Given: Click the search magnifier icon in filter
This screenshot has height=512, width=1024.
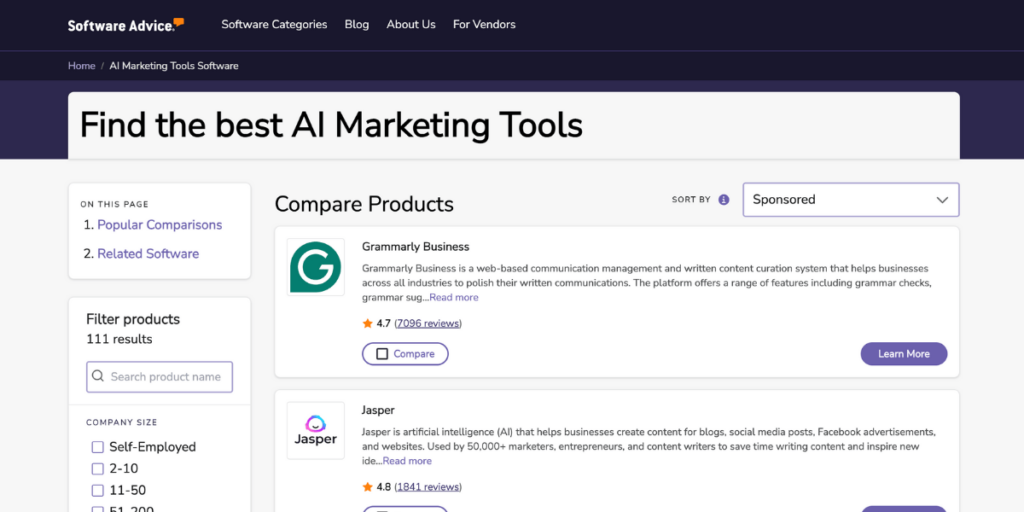Looking at the screenshot, I should 98,377.
